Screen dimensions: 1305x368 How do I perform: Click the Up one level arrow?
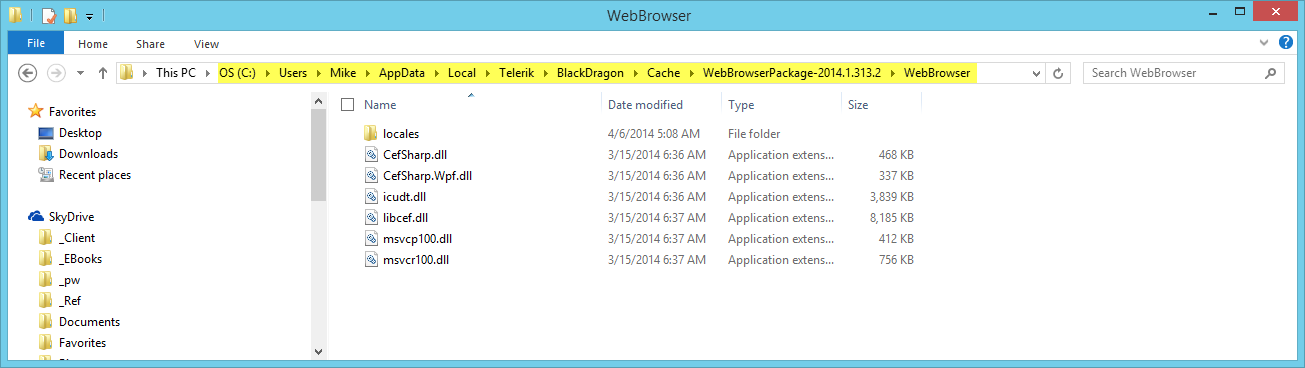point(103,73)
